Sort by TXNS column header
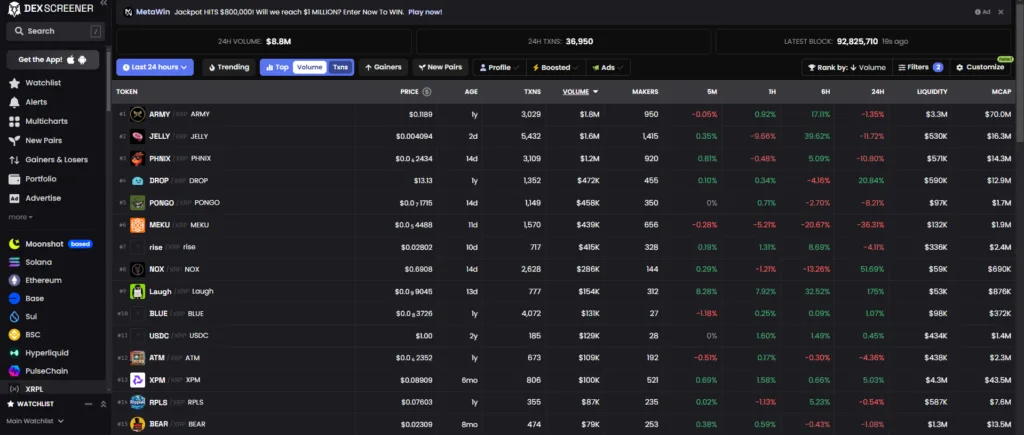Screen dimensions: 1024x435 pyautogui.click(x=532, y=92)
